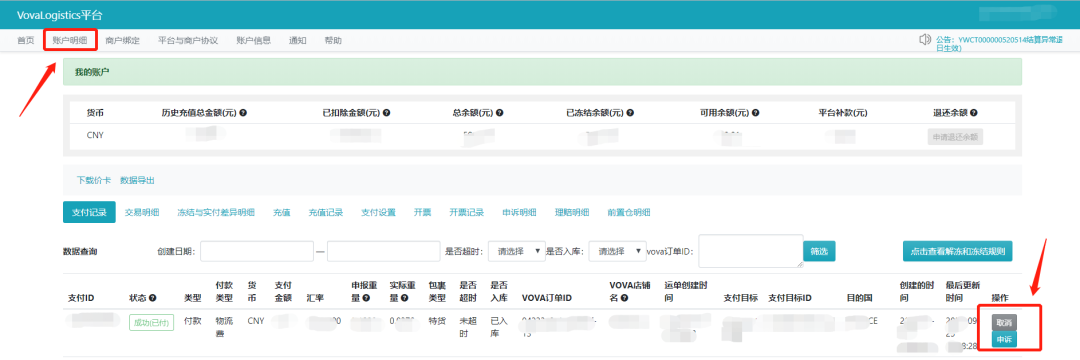Open 商户绑定 menu item
Screen dimensions: 1080x360
(x=123, y=41)
